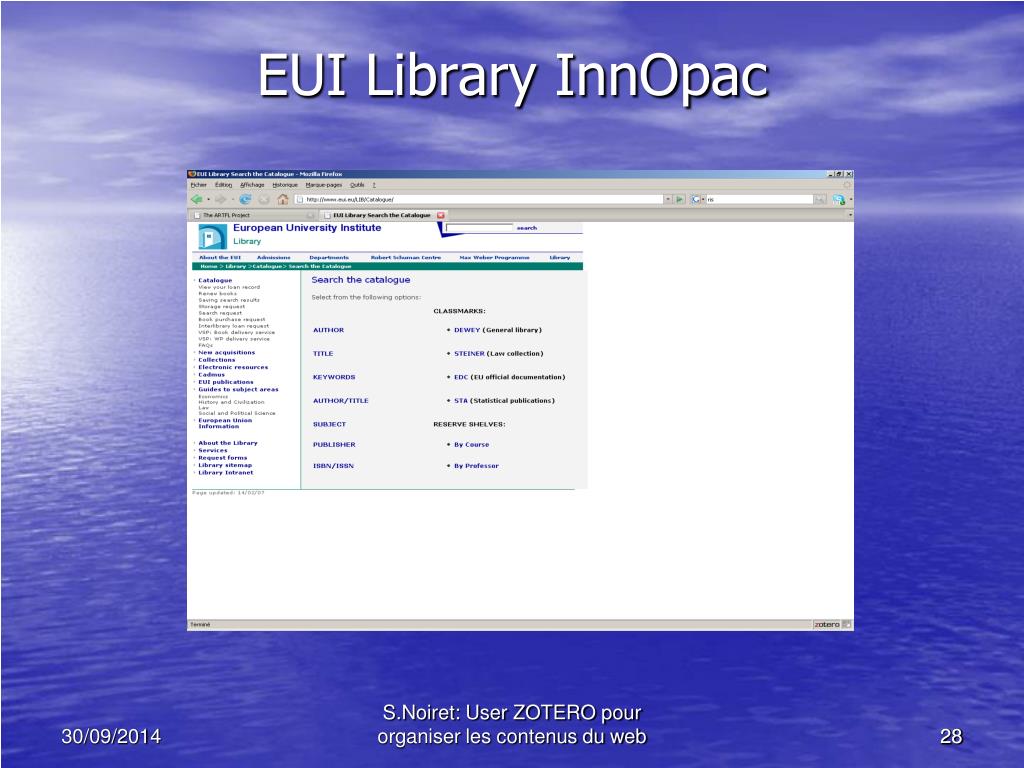Screen dimensions: 1024x768
Task: Switch to The ARTFL Project tab
Action: point(253,215)
